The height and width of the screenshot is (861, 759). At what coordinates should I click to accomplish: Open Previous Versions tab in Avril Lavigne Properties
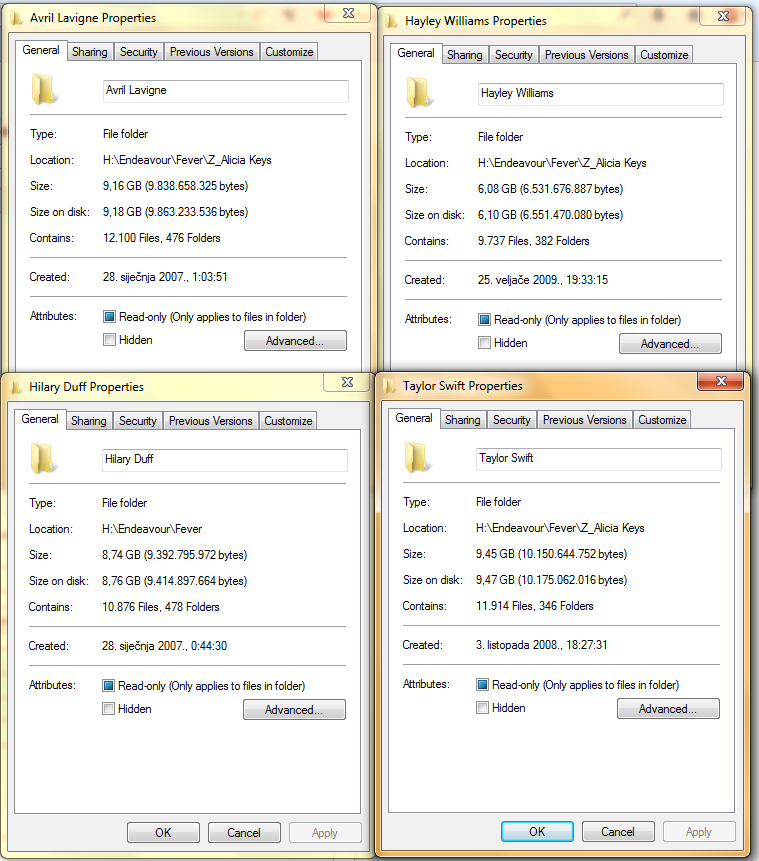click(211, 52)
